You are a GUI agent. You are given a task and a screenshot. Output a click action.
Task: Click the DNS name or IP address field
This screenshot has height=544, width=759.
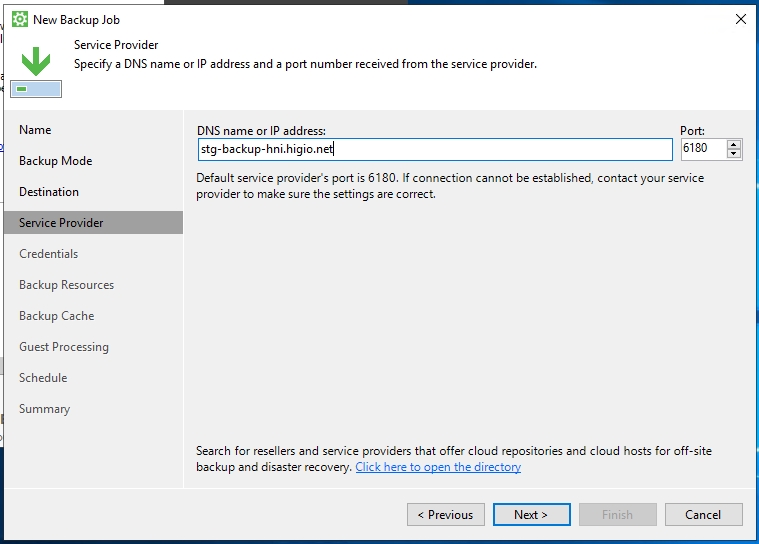434,149
